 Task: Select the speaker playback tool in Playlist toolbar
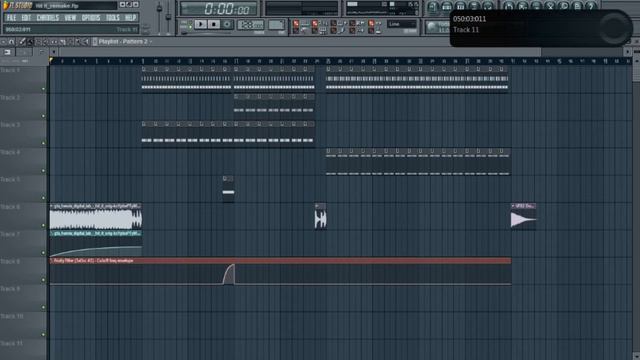pos(85,42)
